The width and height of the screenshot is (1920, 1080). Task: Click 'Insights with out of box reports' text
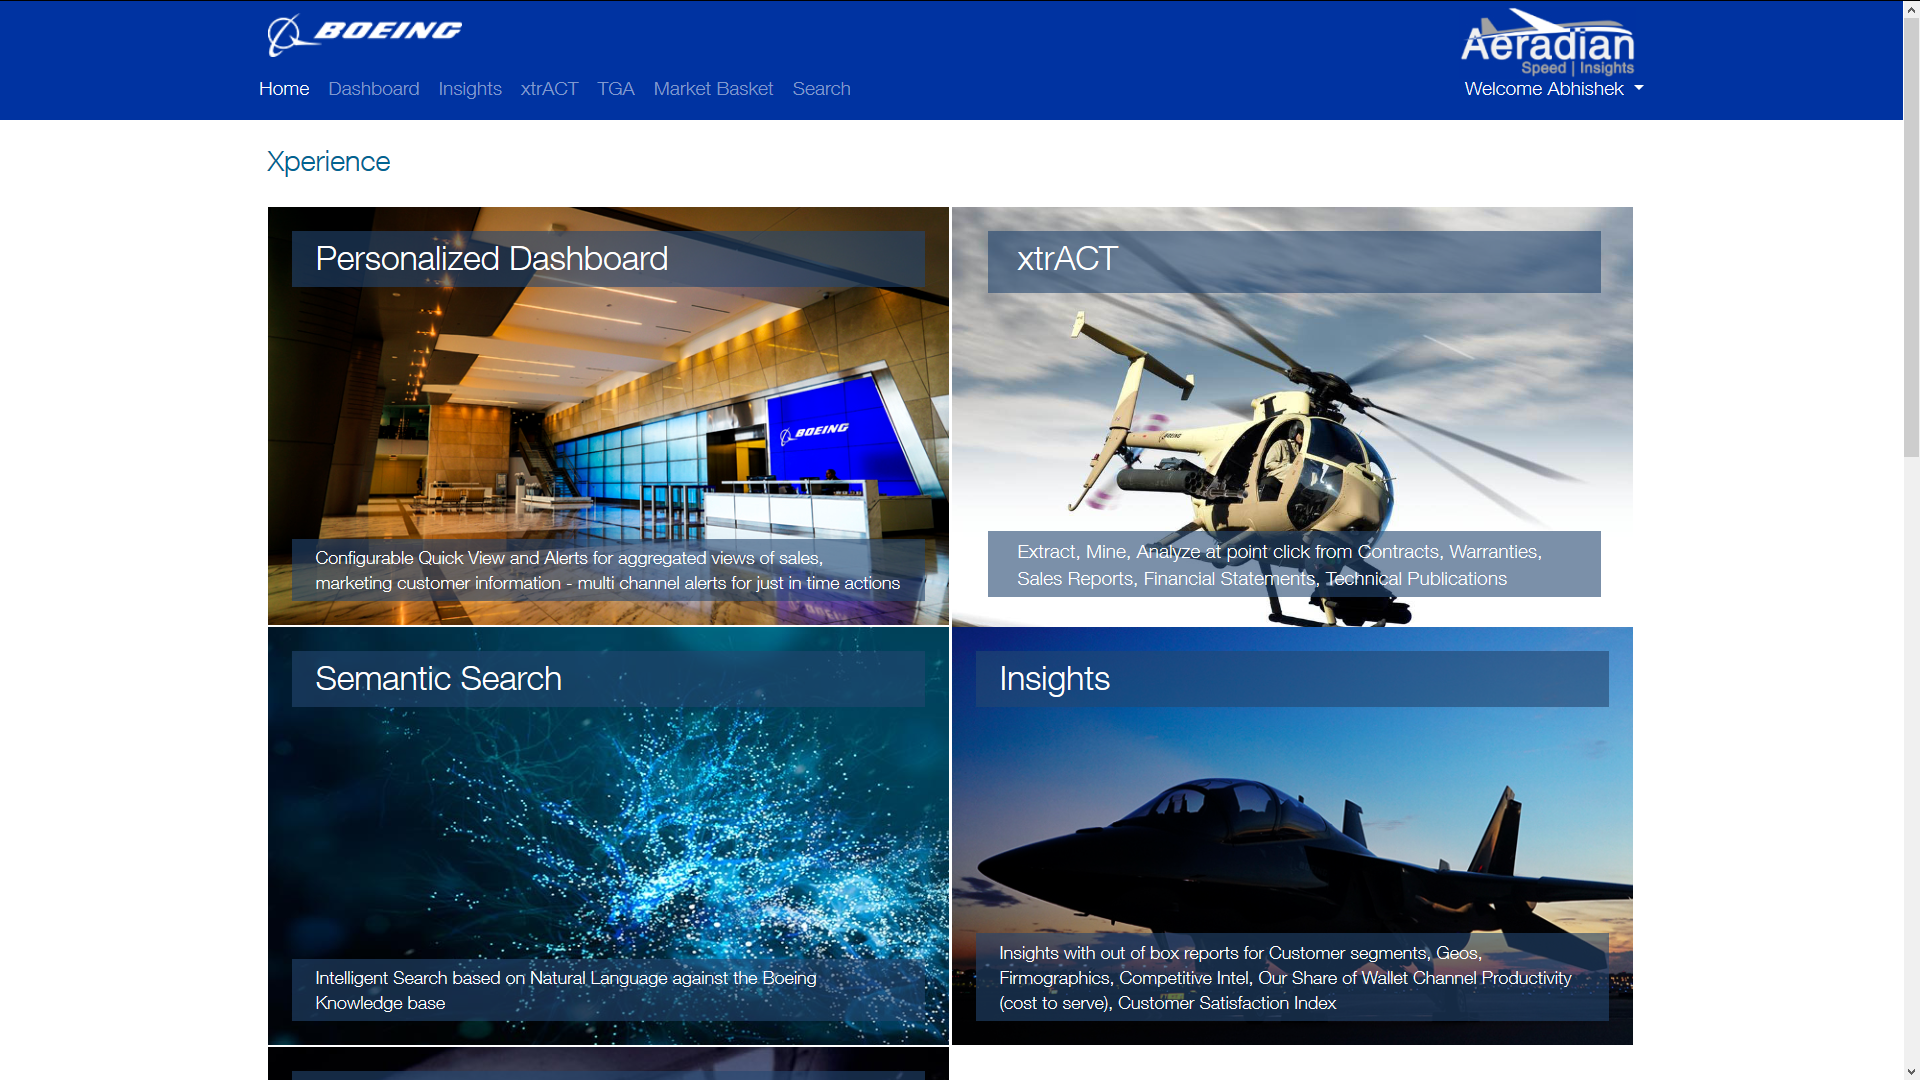(1285, 978)
